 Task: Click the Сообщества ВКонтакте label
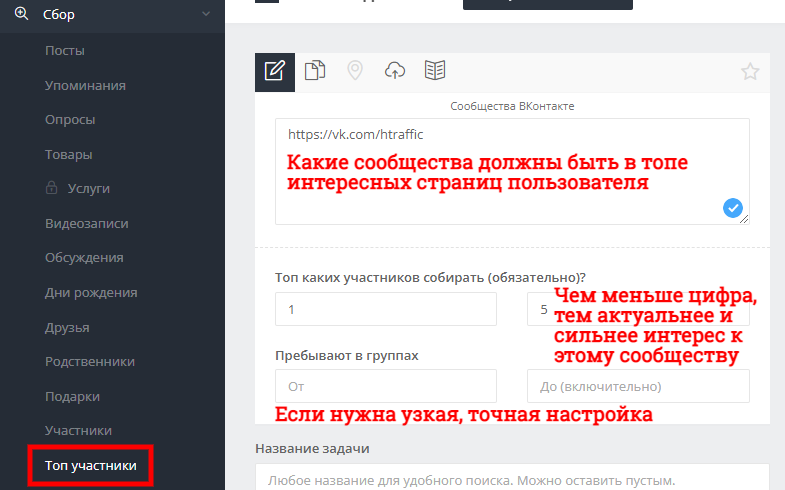tap(512, 106)
